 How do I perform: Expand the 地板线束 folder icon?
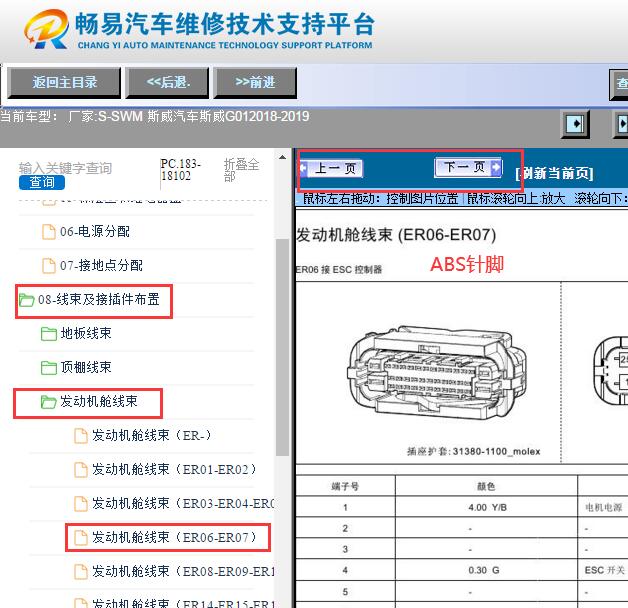click(48, 334)
